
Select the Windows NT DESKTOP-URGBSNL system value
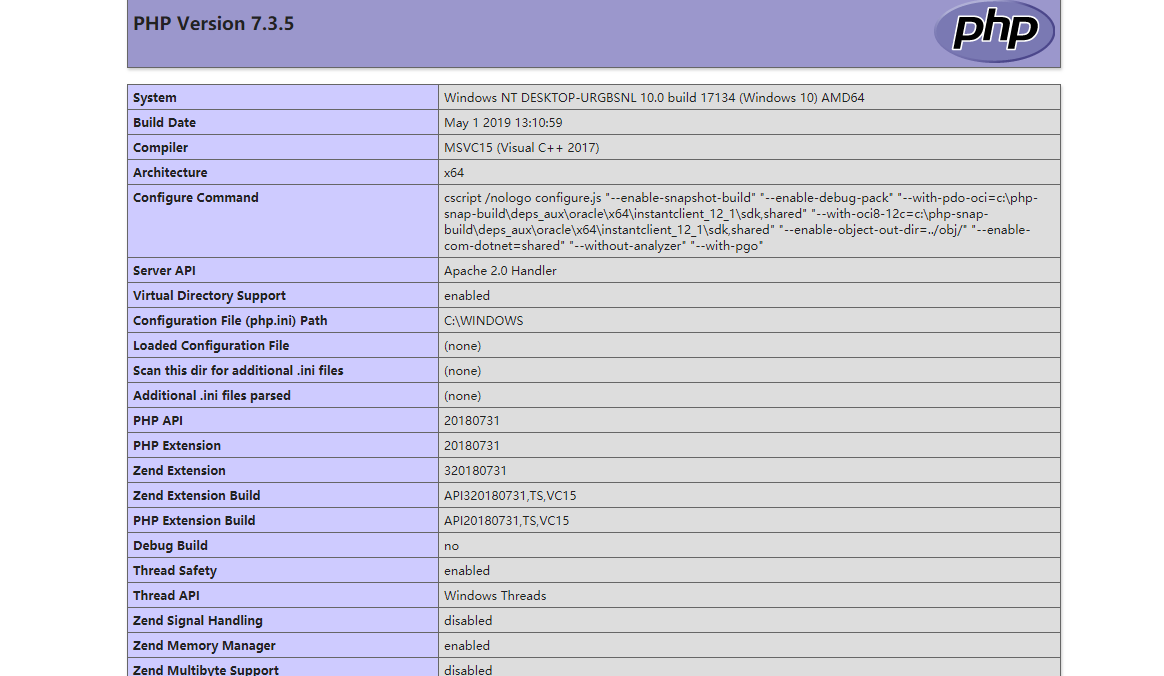pos(654,97)
